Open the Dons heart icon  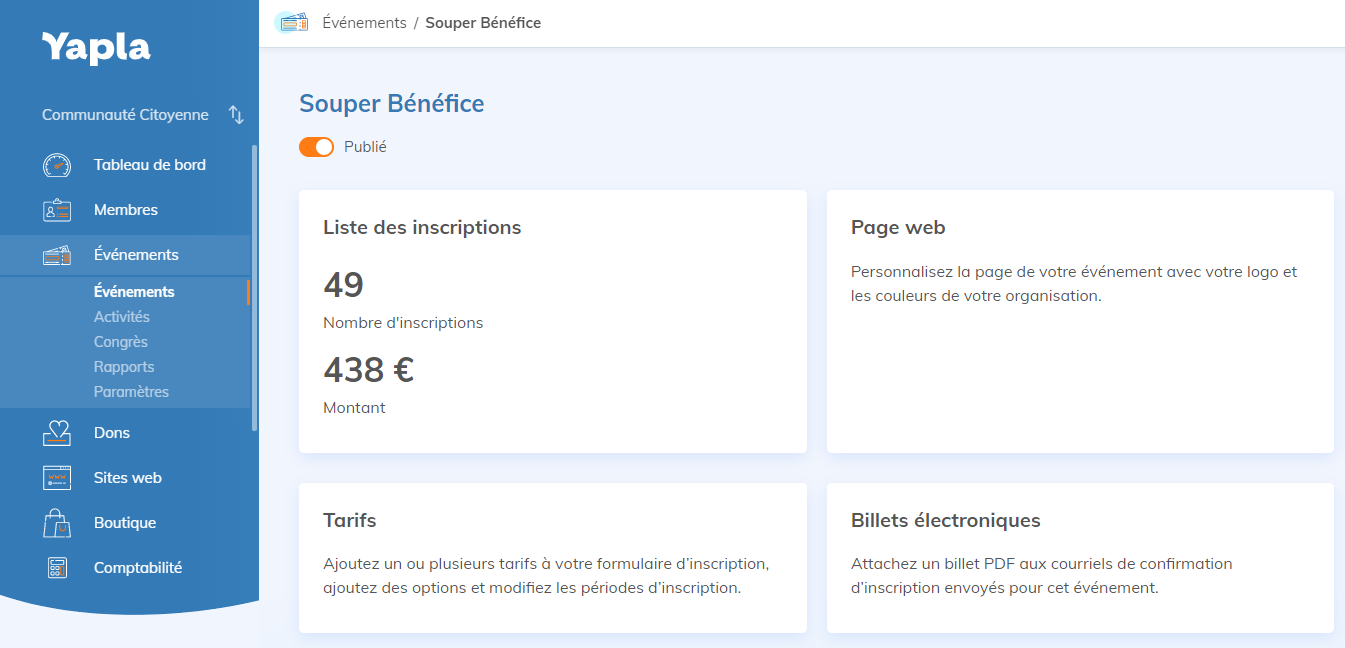(x=57, y=433)
